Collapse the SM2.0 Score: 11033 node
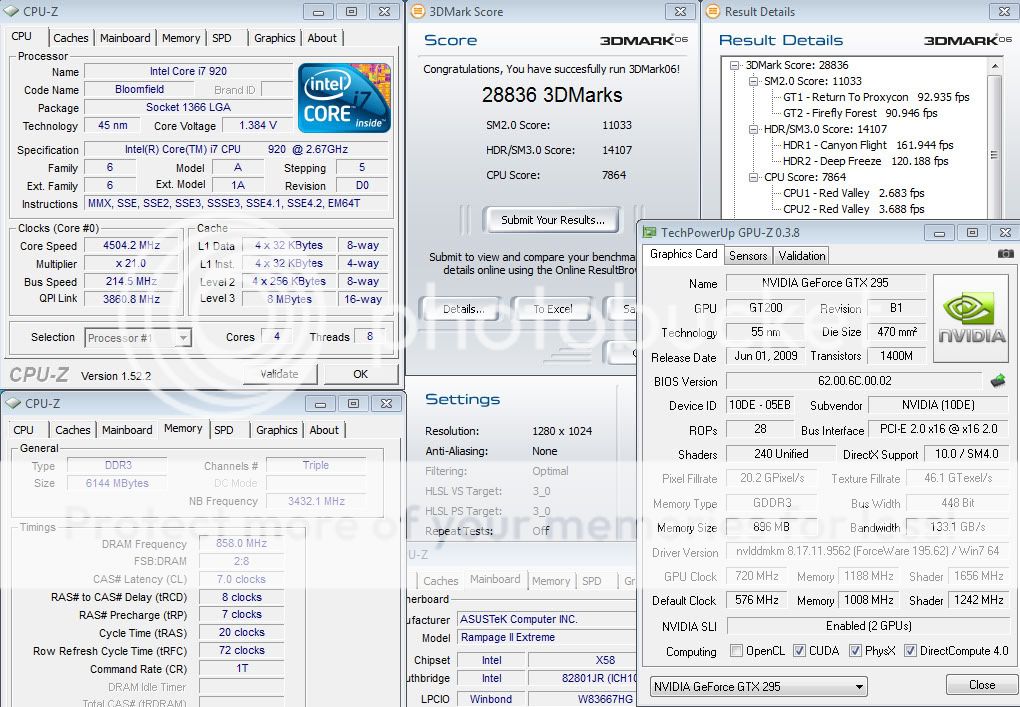 753,81
